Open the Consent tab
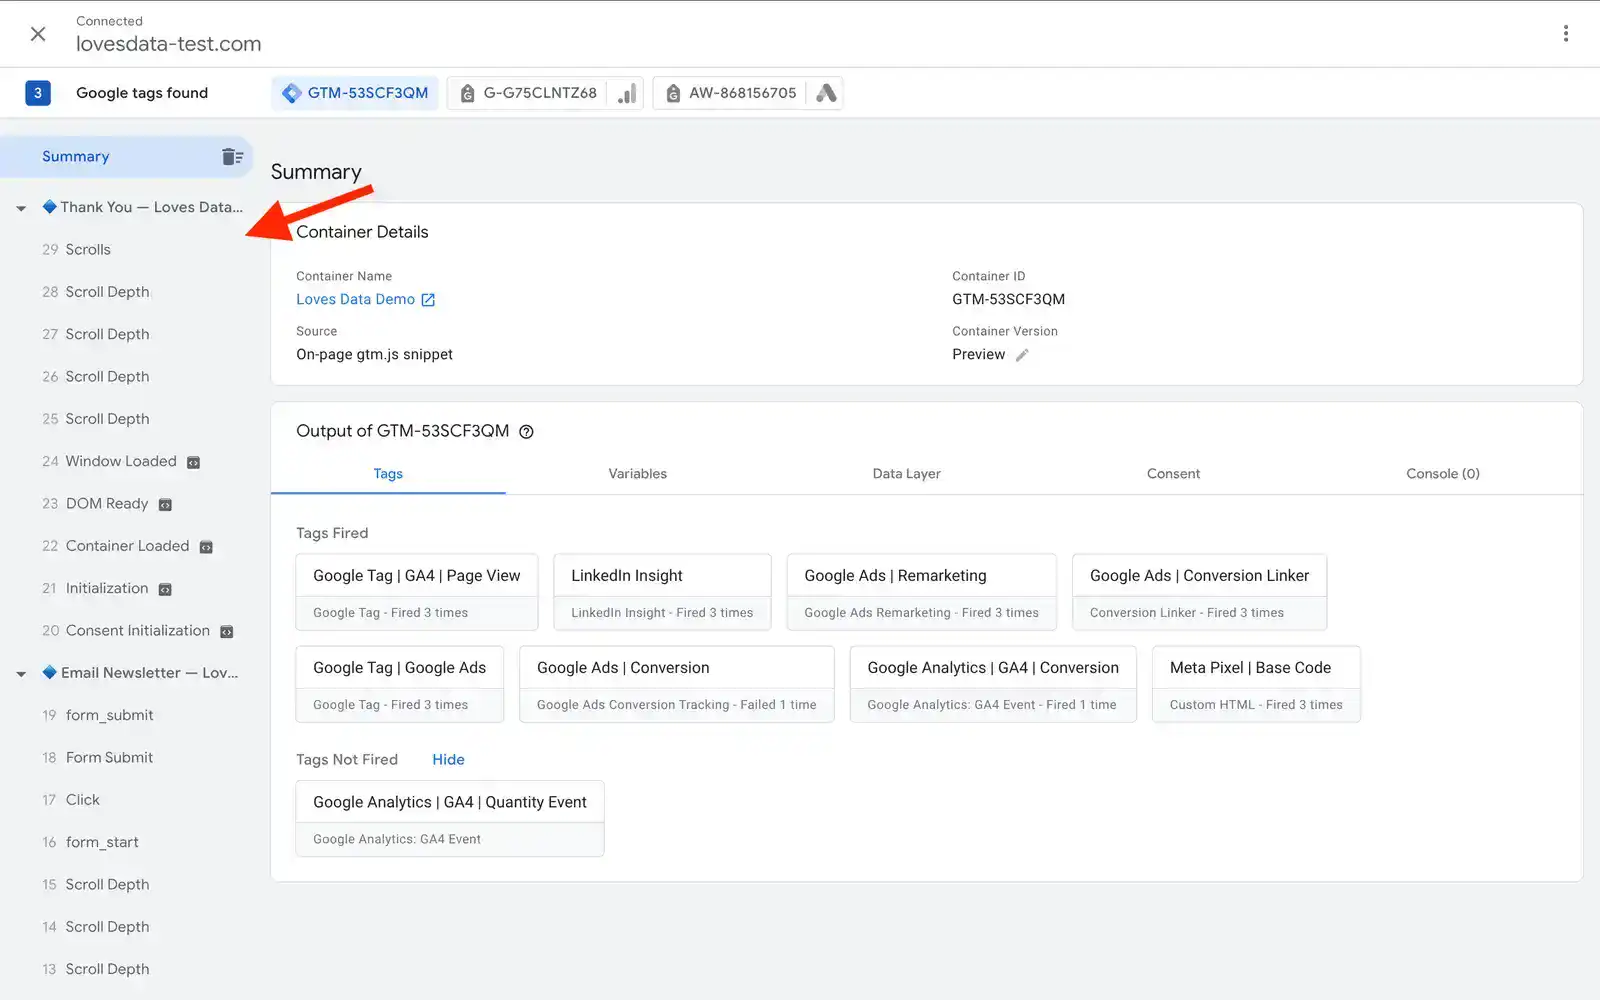Screen dimensions: 1600x1000 click(x=1172, y=474)
